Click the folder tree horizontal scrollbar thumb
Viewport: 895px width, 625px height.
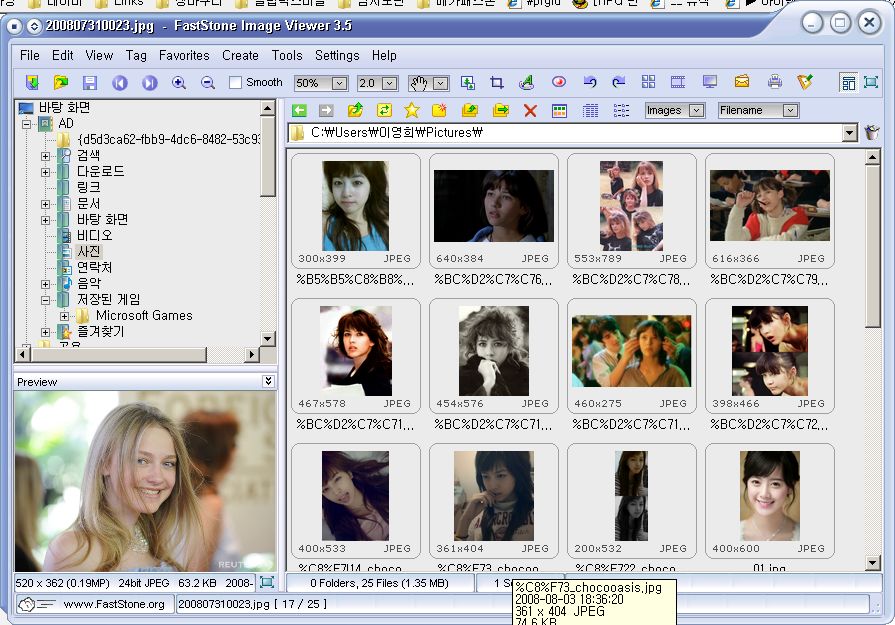click(119, 354)
